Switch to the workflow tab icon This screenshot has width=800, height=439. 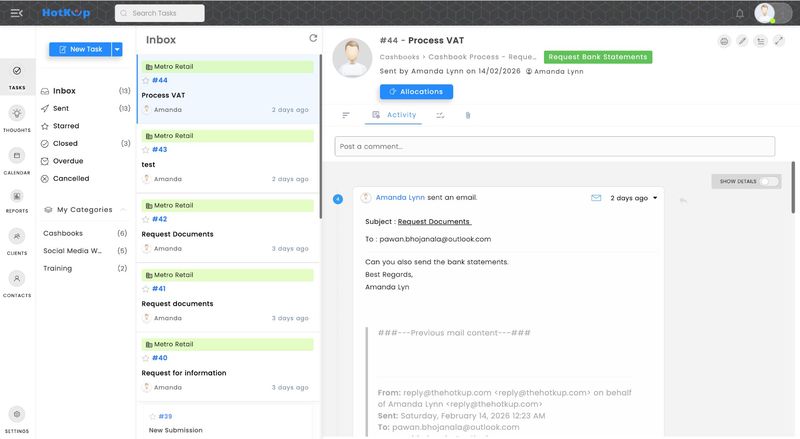[x=440, y=115]
